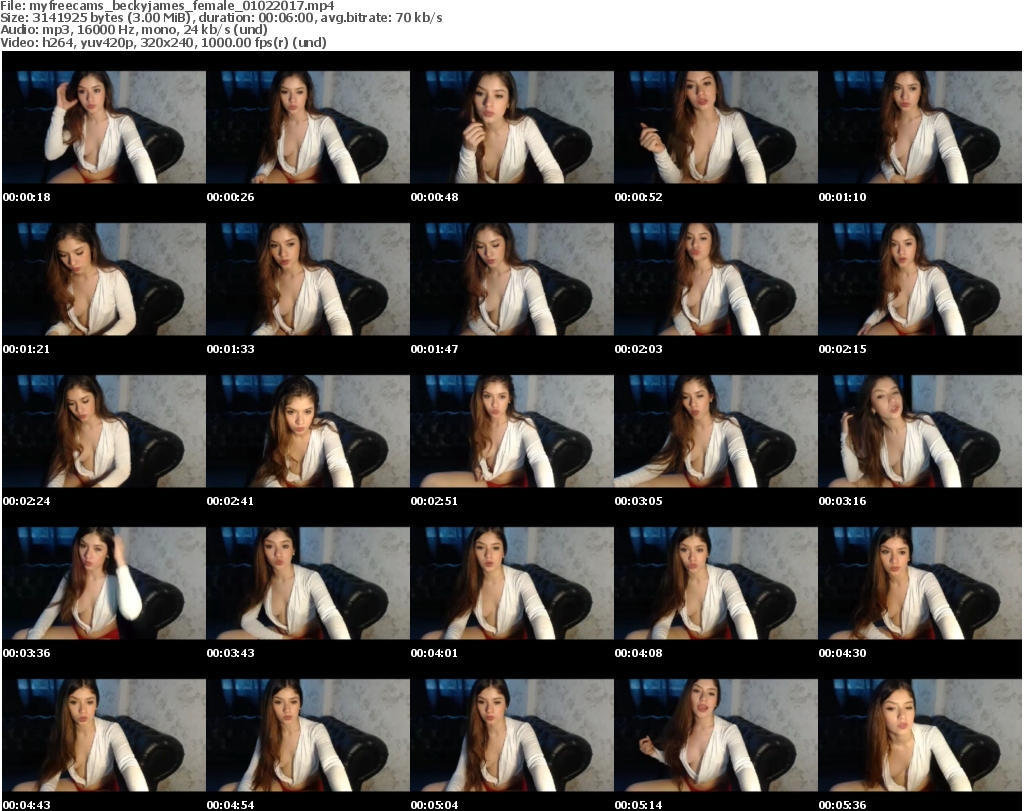
Task: Click the timestamp text '00:00:26'
Action: tap(231, 197)
